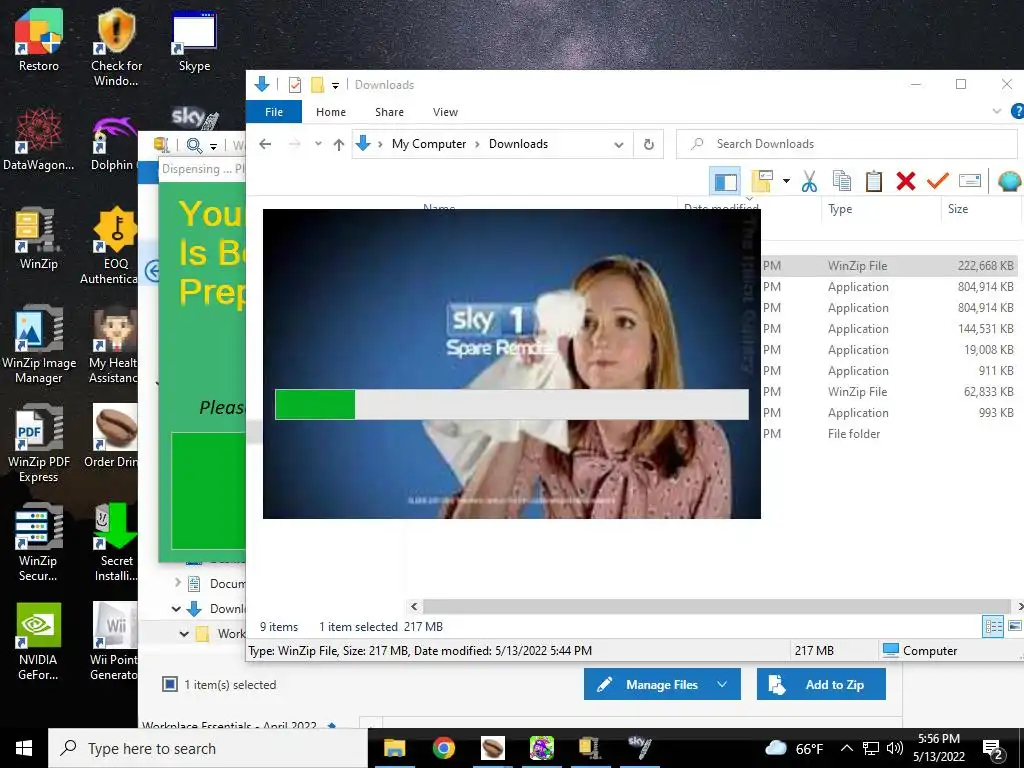Click the green progress bar on the video
This screenshot has width=1024, height=768.
(511, 404)
